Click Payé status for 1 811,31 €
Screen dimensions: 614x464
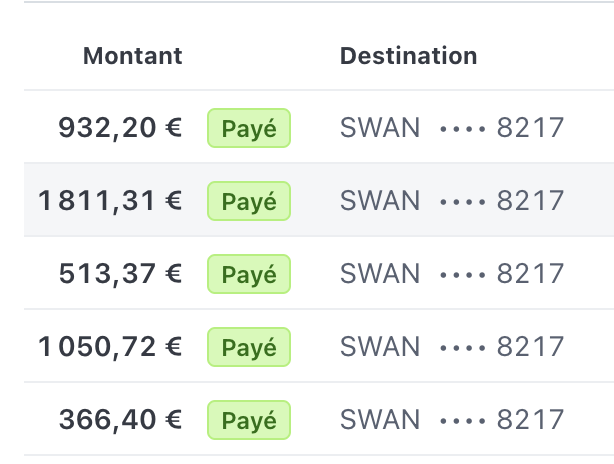[x=248, y=201]
